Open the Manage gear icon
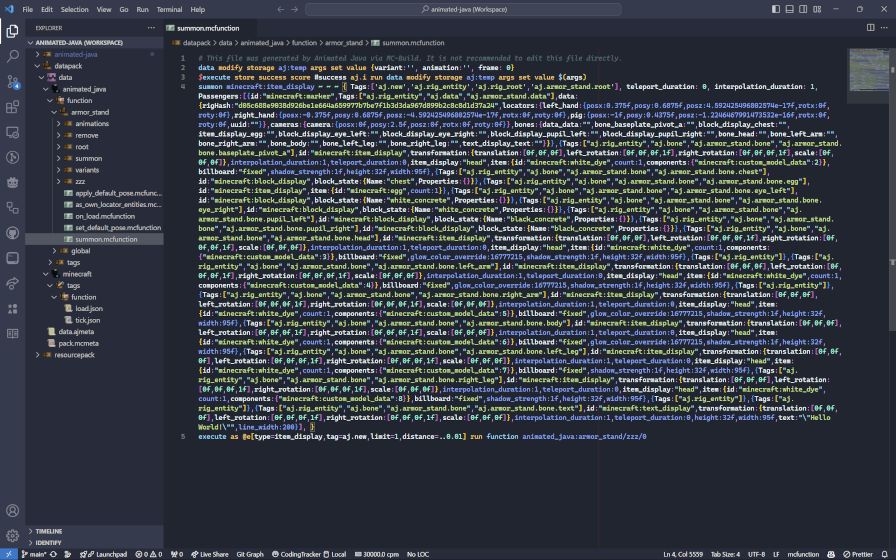Image resolution: width=896 pixels, height=560 pixels. pyautogui.click(x=13, y=535)
